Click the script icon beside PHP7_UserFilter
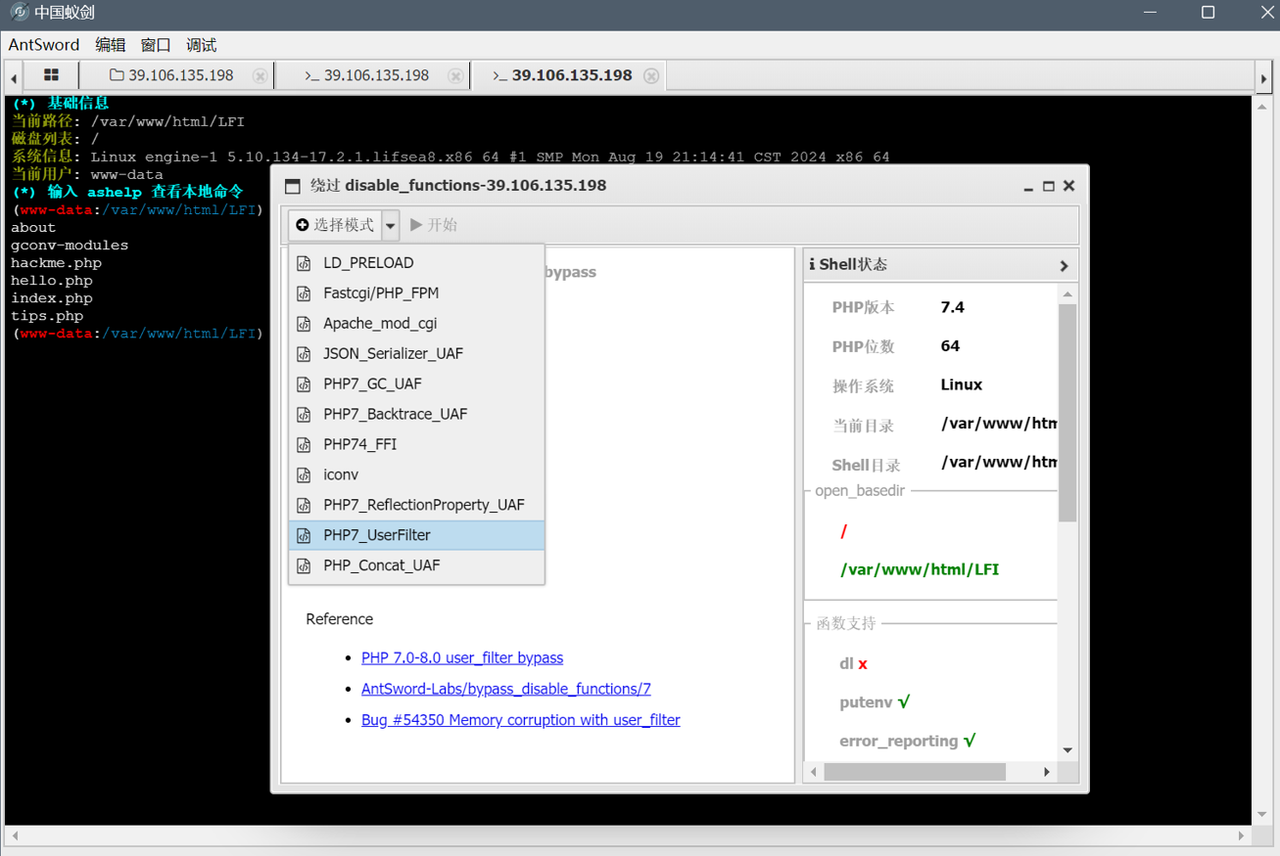Screen dimensions: 1280x856 [304, 535]
